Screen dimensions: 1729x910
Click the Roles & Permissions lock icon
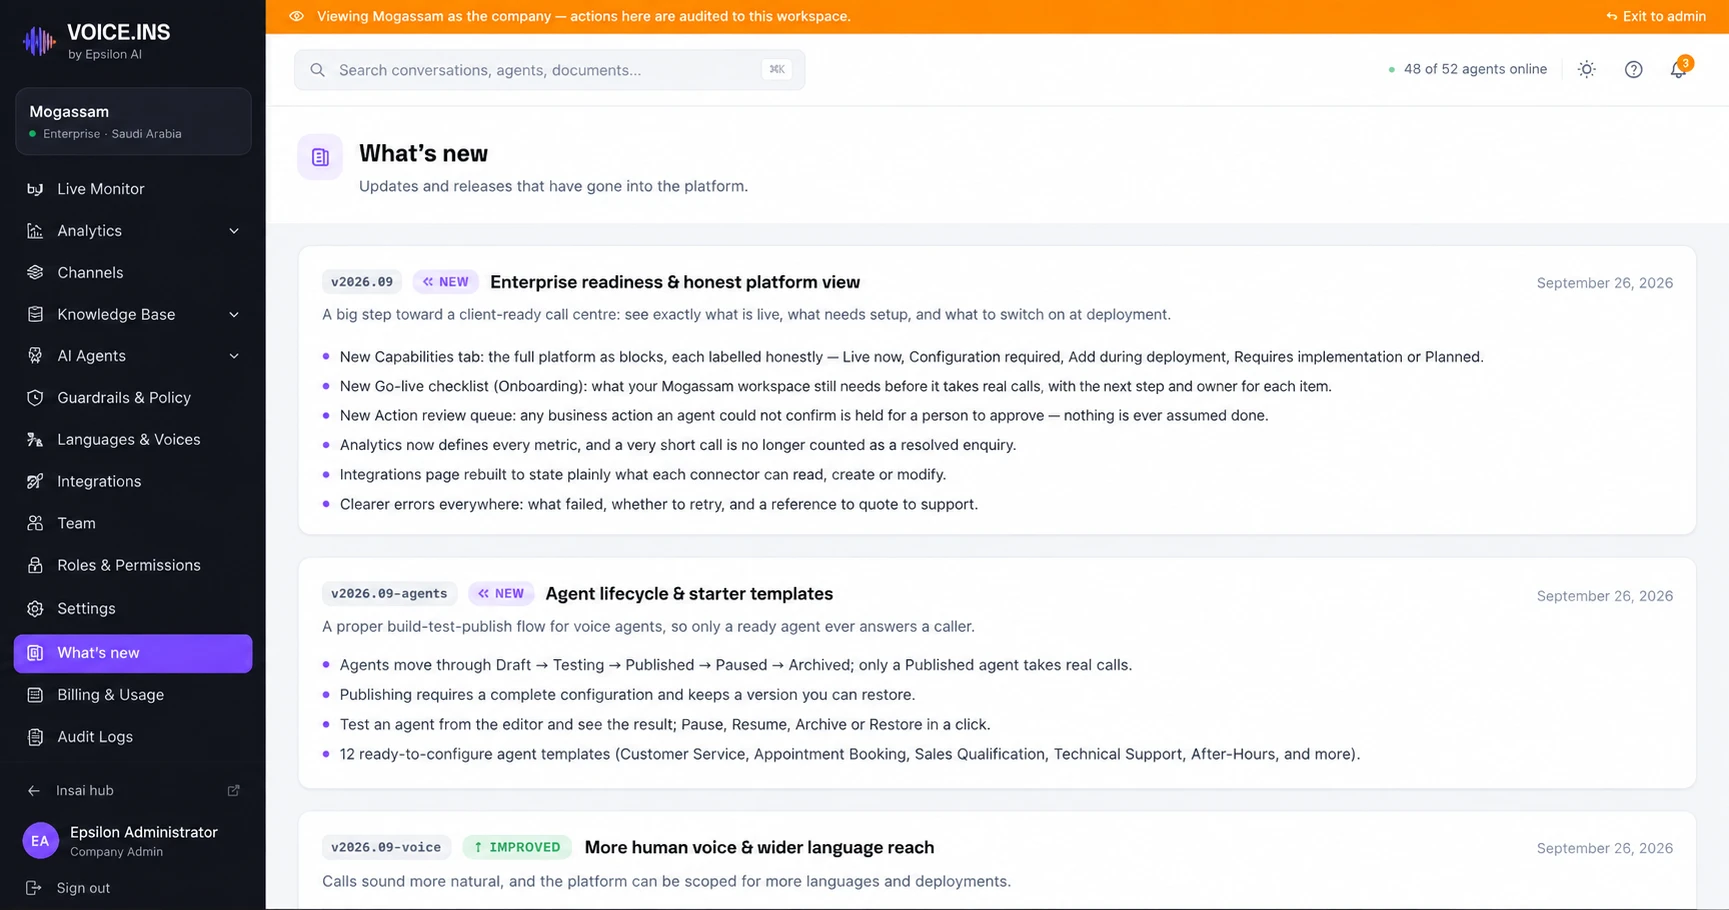(35, 565)
